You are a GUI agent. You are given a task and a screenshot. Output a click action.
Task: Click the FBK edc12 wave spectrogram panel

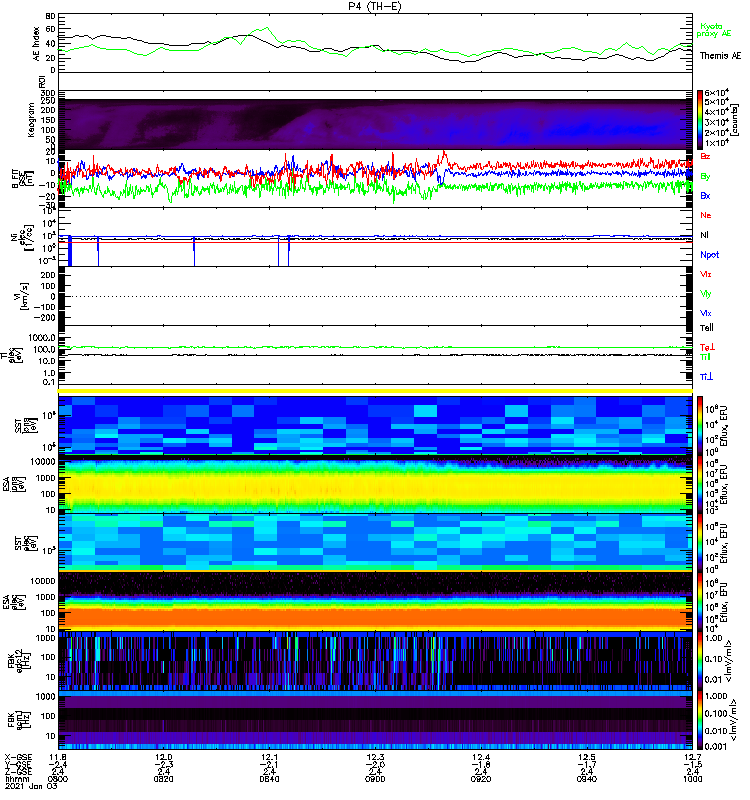pos(375,660)
